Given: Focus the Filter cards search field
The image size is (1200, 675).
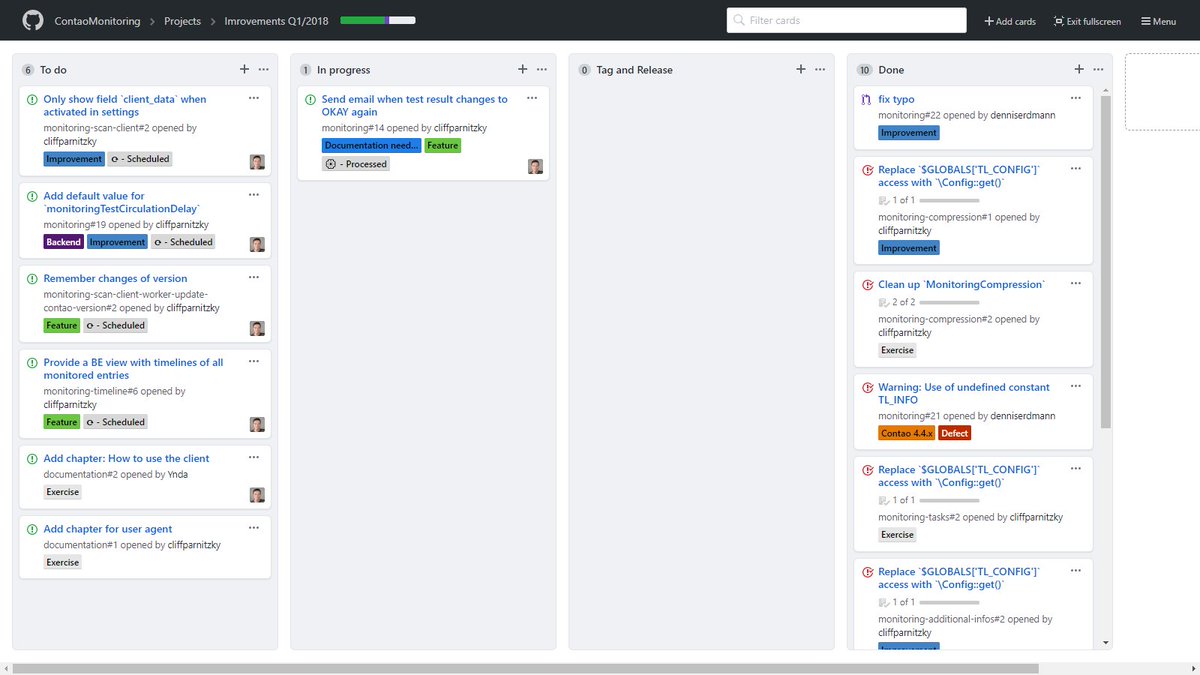Looking at the screenshot, I should [846, 20].
